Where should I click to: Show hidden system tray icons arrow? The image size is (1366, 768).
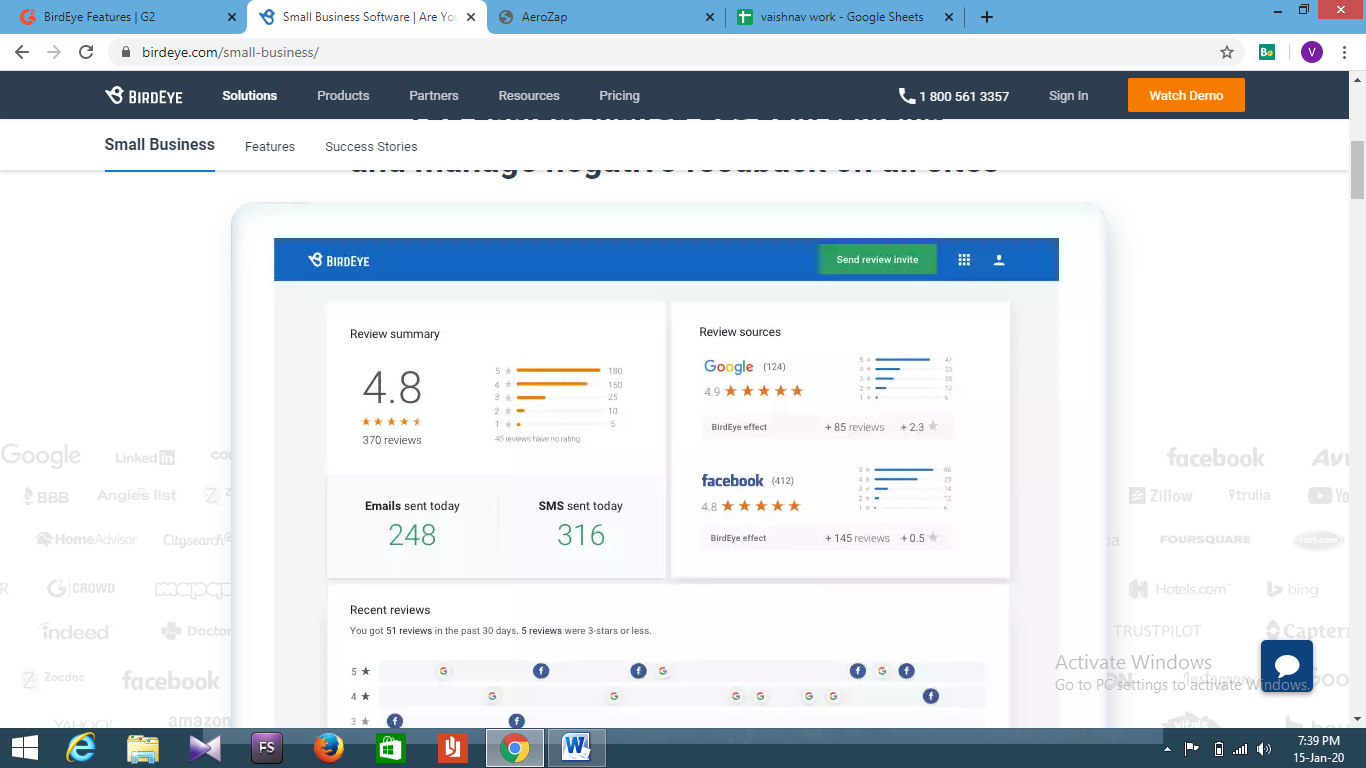tap(1168, 749)
